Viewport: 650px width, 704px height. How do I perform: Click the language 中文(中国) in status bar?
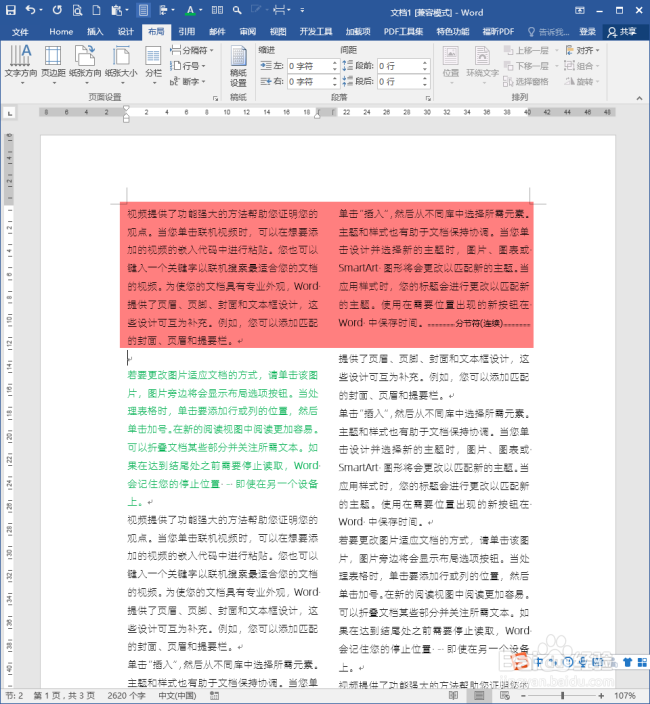(177, 695)
